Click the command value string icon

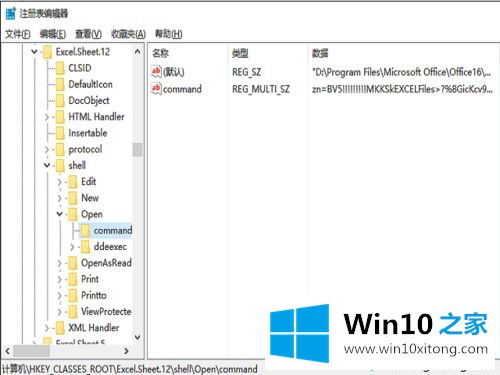pos(156,89)
